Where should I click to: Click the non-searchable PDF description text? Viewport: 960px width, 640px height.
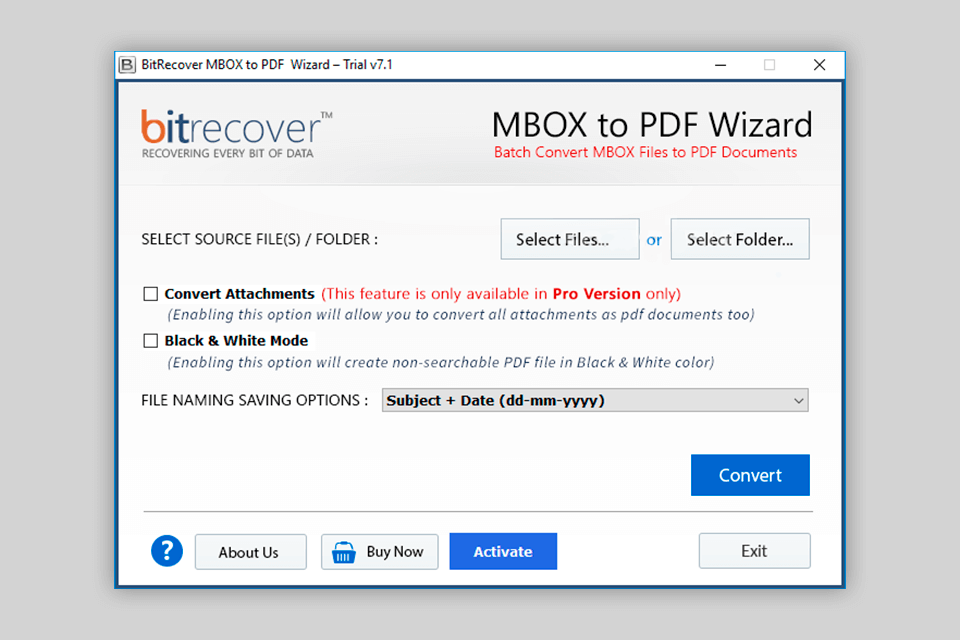[x=441, y=363]
